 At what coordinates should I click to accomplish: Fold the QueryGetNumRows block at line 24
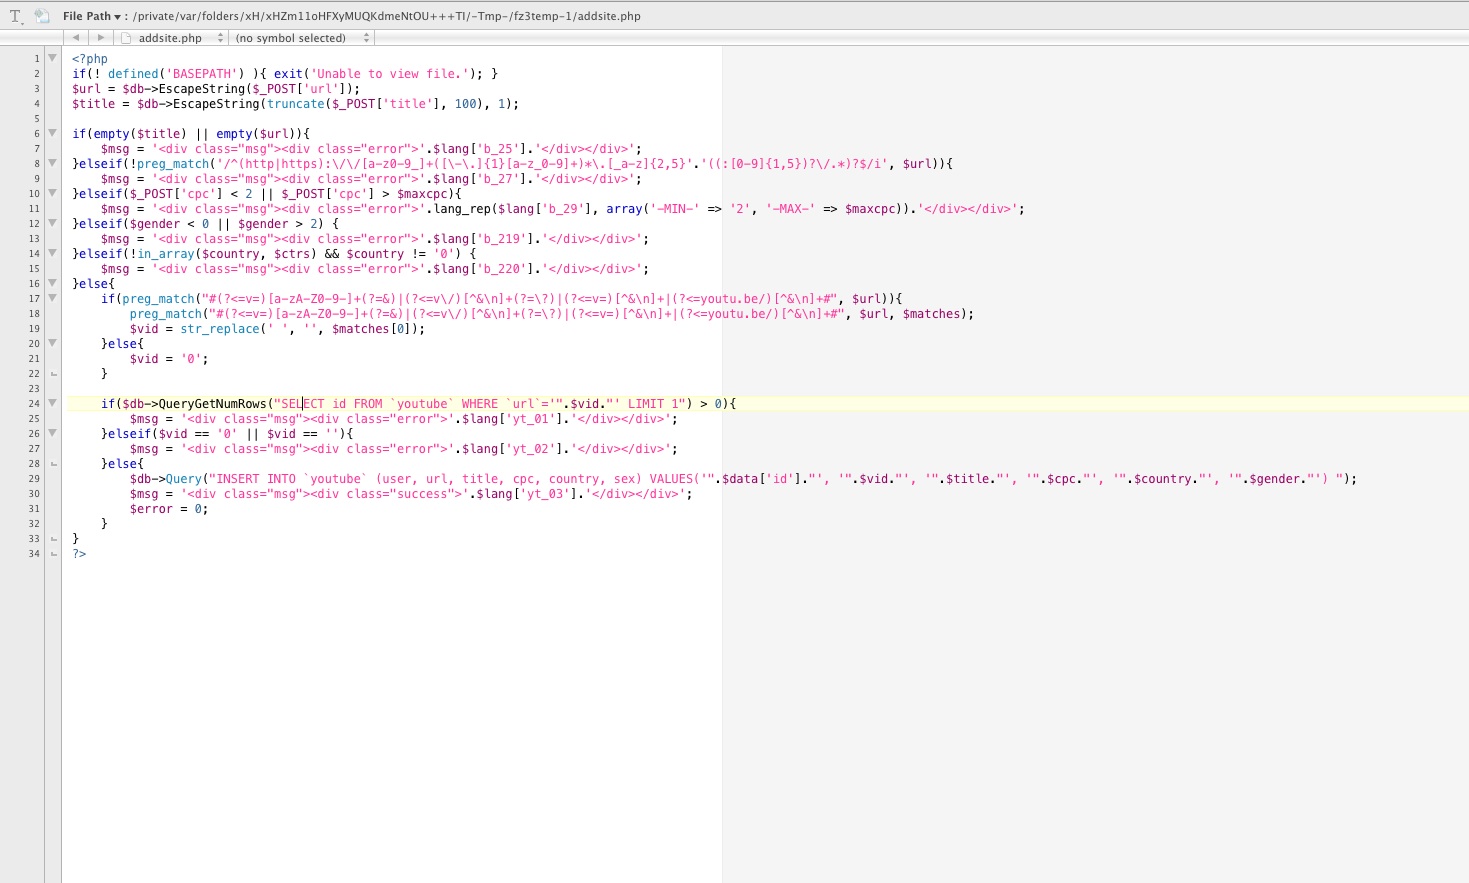click(52, 403)
